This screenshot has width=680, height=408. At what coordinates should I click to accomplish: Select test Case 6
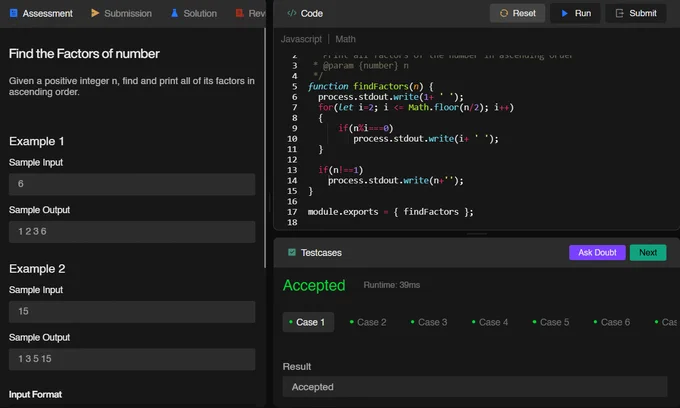pyautogui.click(x=611, y=322)
